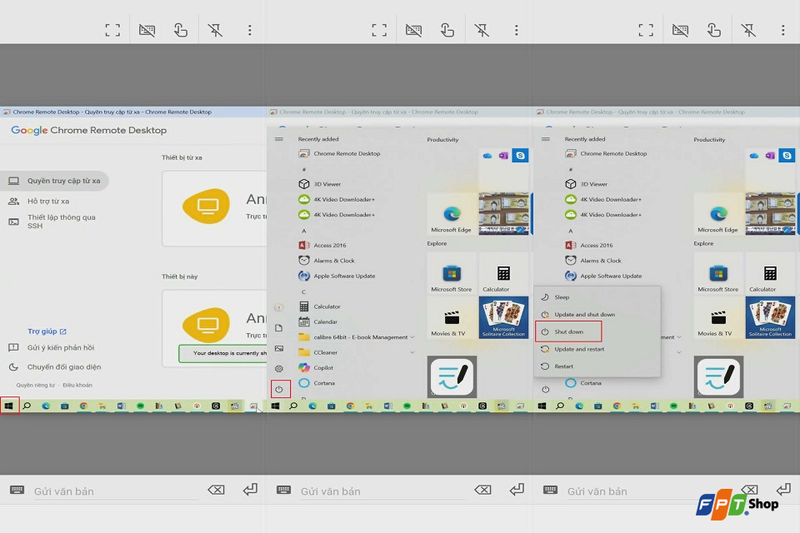Open the three-dot menu in left panel toolbar
Screen dimensions: 800x533
[x=249, y=30]
